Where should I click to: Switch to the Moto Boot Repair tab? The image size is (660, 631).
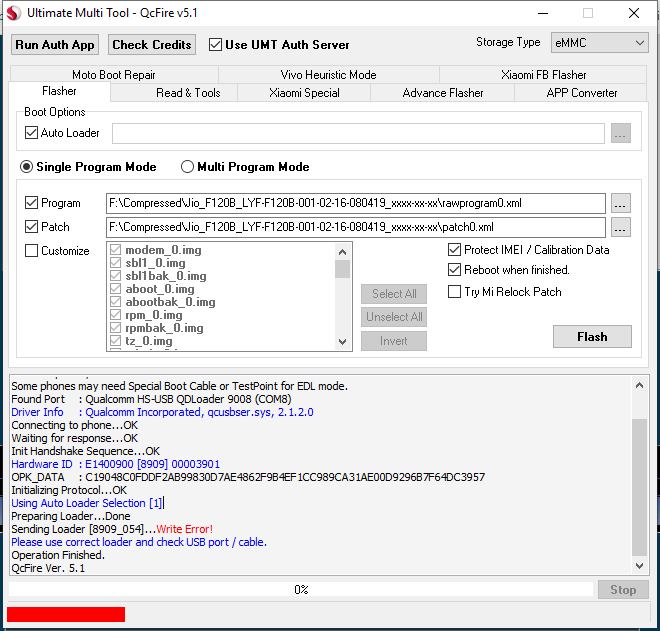114,75
